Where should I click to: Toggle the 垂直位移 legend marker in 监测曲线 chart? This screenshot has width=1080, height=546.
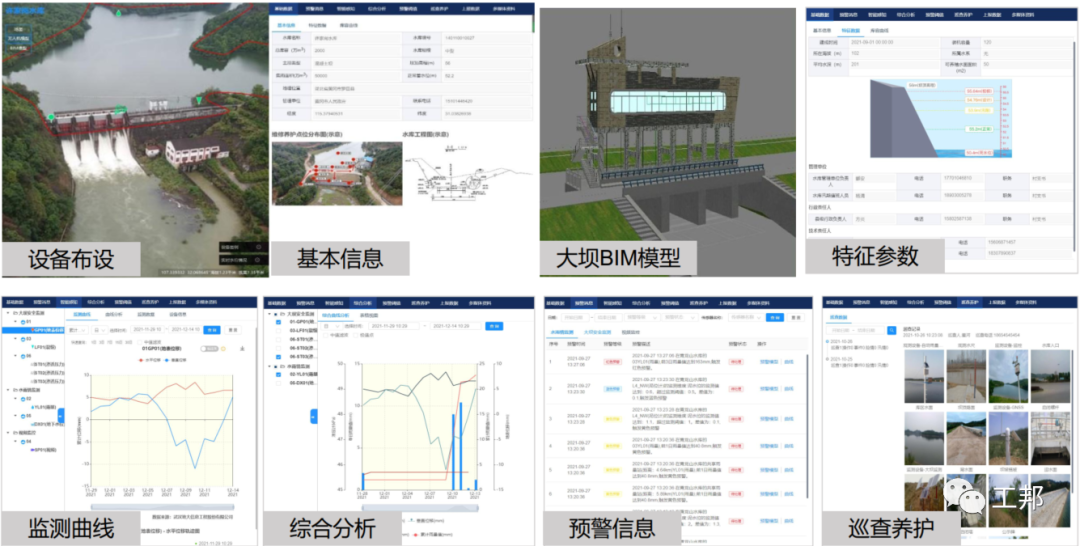coord(167,360)
